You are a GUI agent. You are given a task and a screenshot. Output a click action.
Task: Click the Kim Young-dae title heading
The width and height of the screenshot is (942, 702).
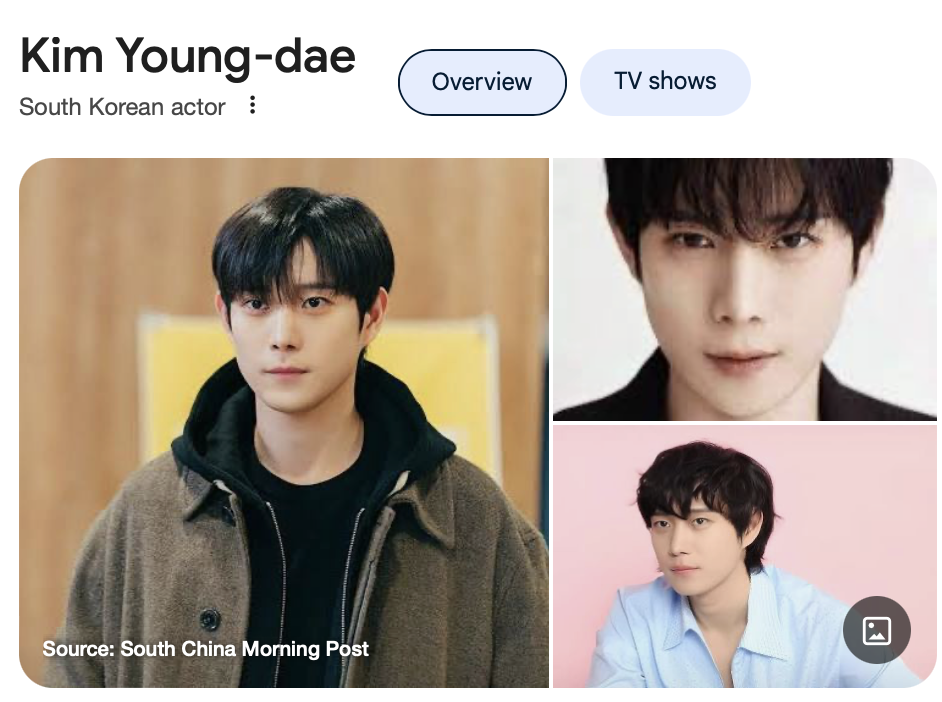point(188,56)
